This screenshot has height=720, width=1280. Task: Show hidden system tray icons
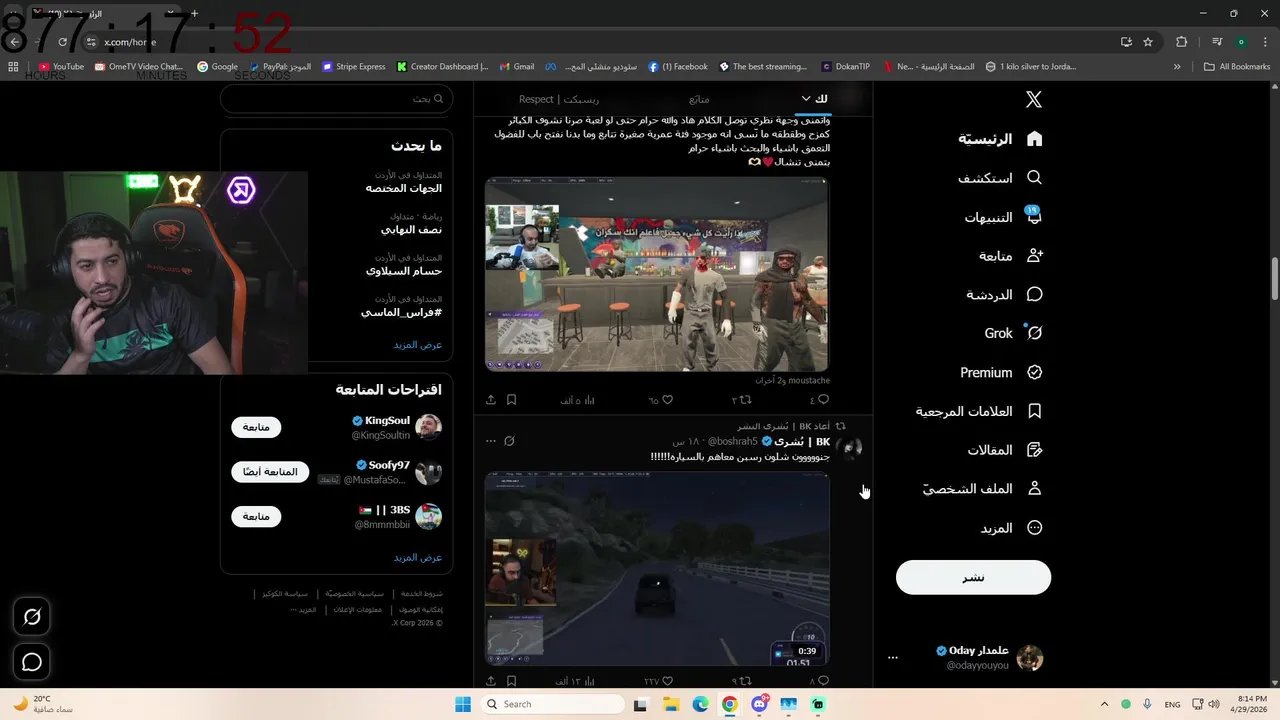[x=1105, y=704]
